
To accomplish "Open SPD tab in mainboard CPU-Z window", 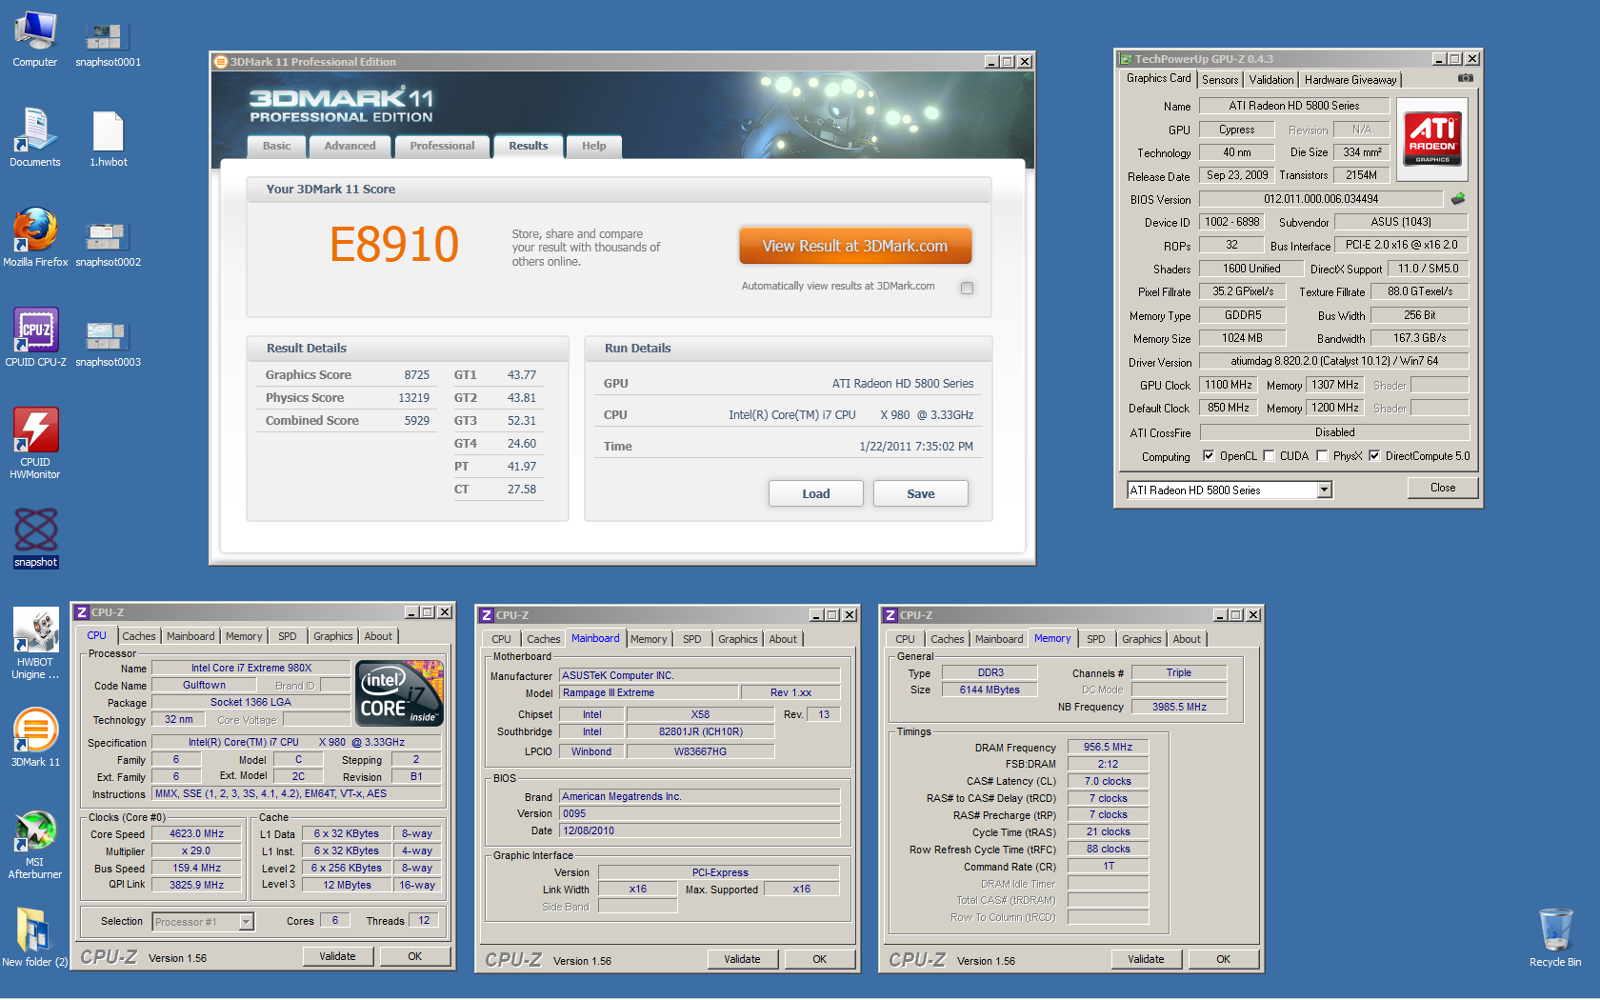I will [x=692, y=639].
